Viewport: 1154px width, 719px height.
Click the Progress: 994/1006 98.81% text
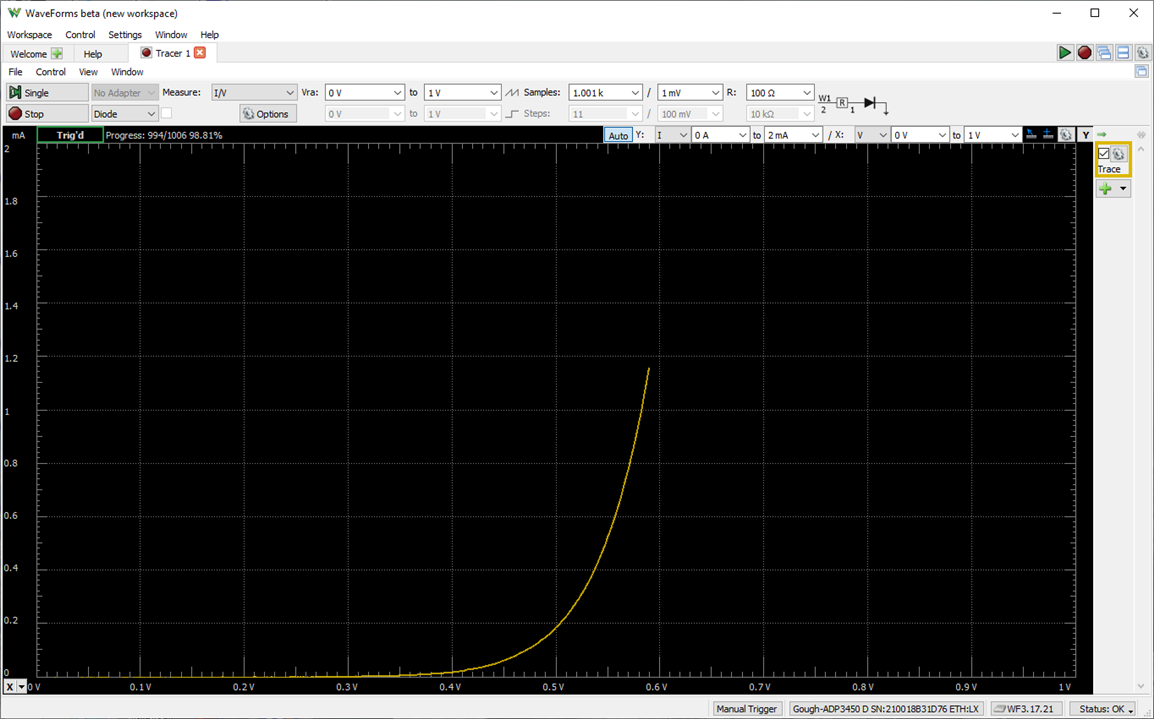pos(163,135)
